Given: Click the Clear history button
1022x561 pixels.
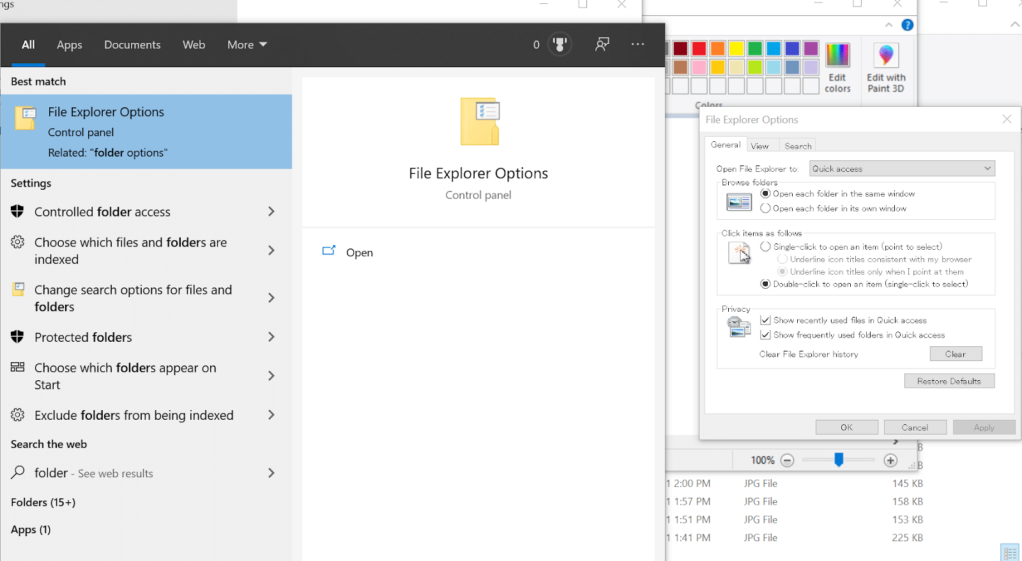Looking at the screenshot, I should [955, 354].
